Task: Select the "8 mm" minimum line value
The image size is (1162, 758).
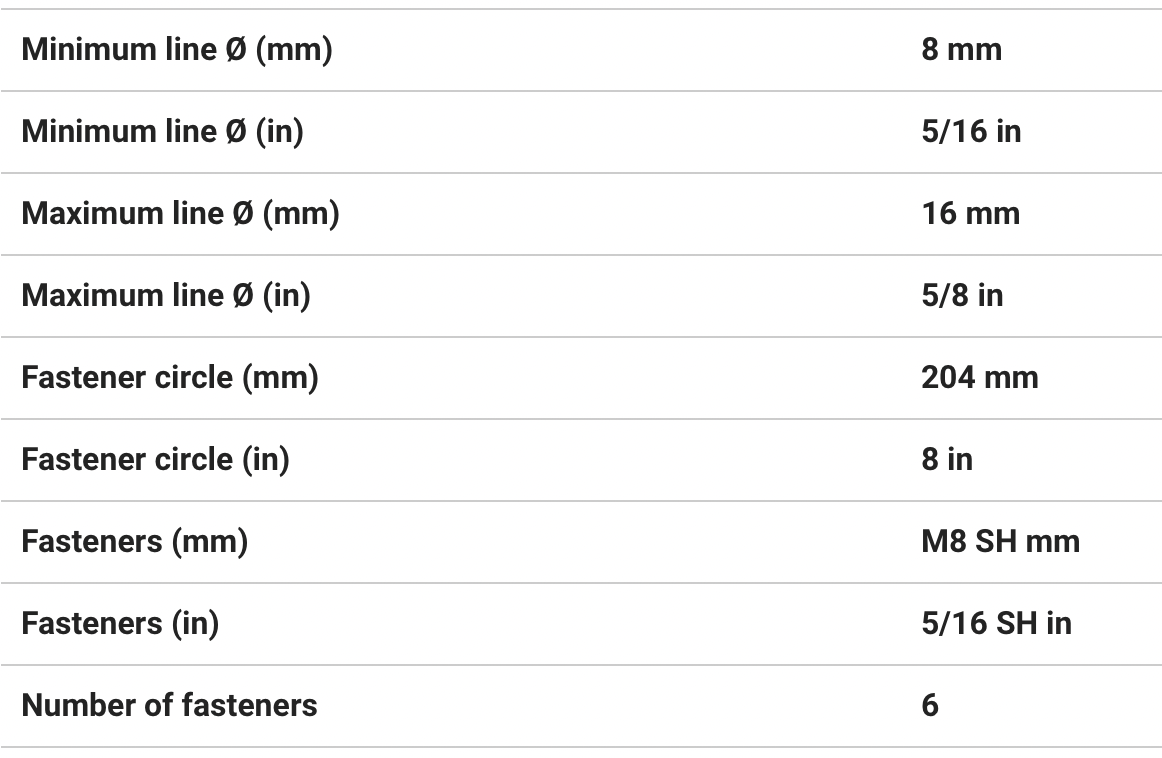Action: [960, 50]
